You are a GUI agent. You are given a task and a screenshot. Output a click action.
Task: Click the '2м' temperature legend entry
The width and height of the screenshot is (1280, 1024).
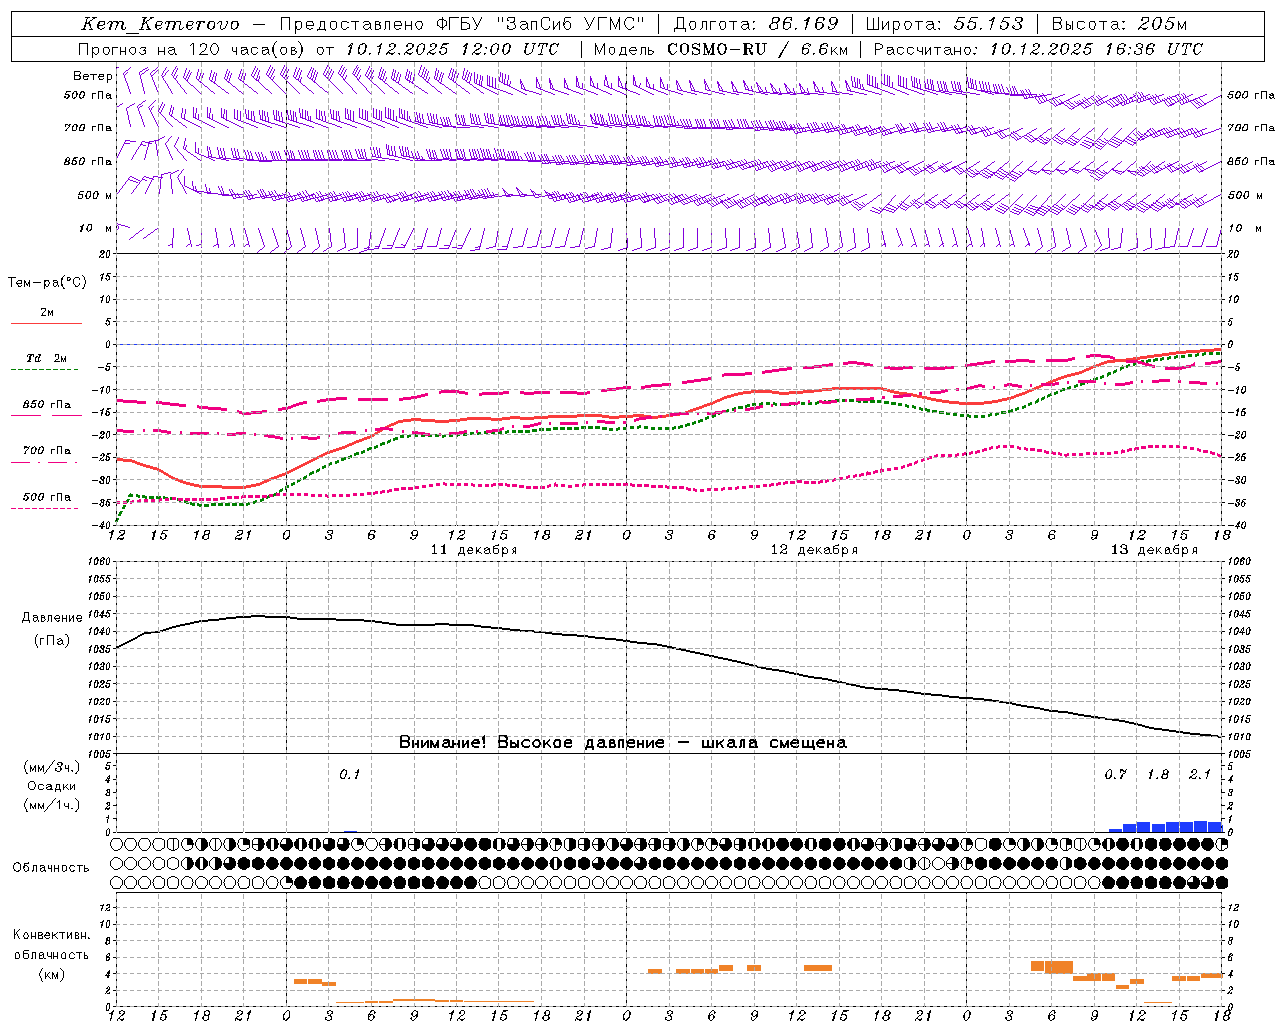[x=47, y=313]
